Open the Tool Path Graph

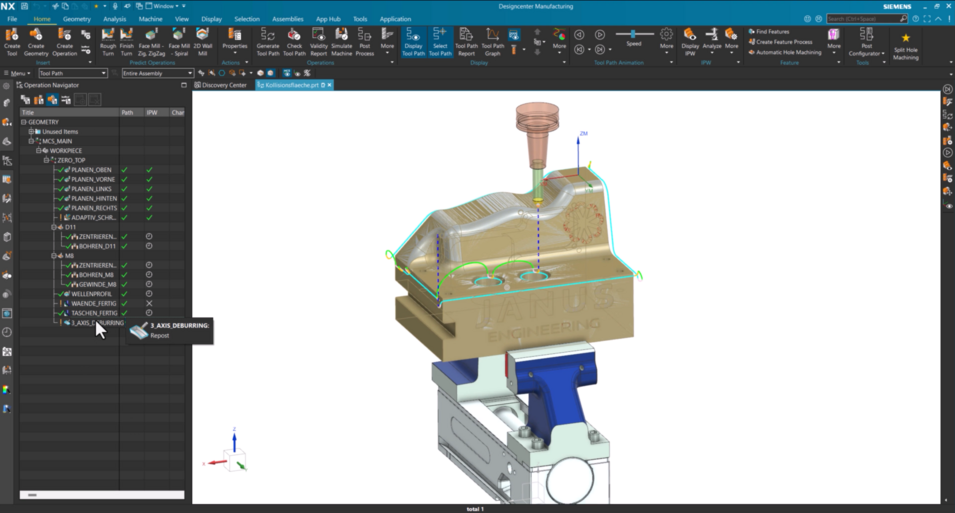tap(492, 41)
